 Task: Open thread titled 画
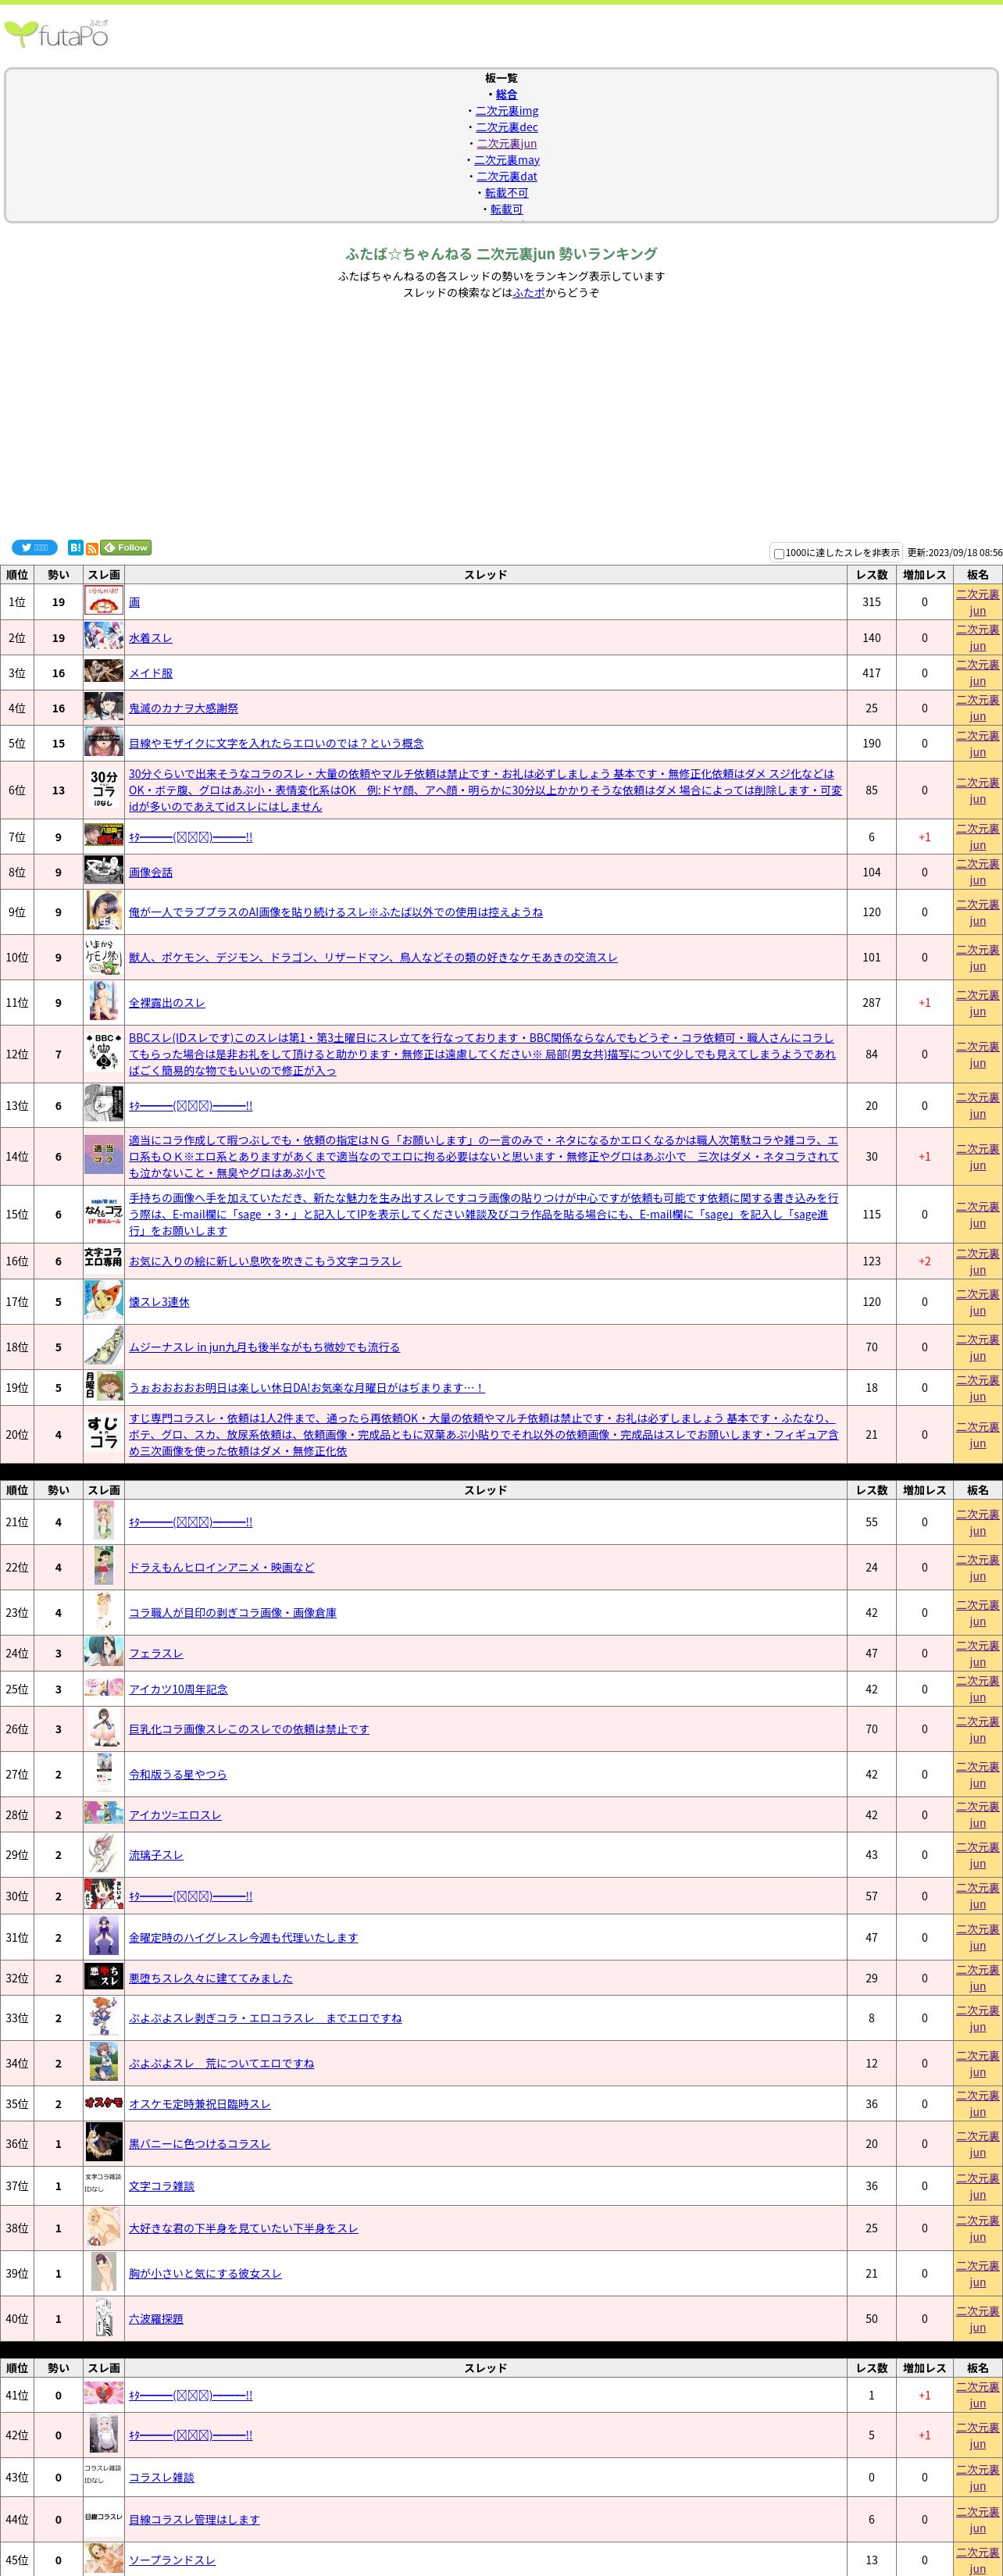[x=134, y=602]
